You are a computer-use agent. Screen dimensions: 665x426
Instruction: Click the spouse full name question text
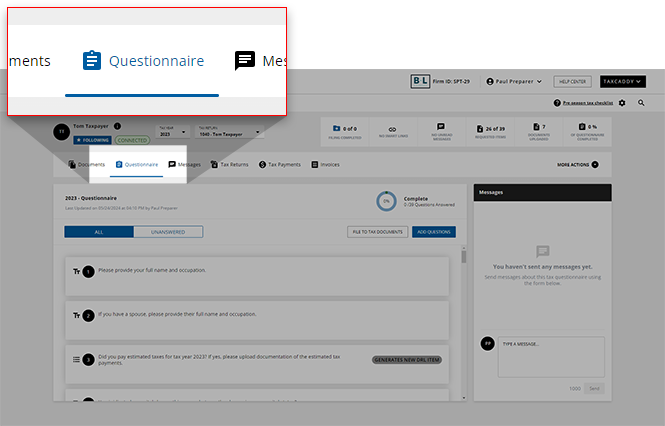(x=177, y=314)
